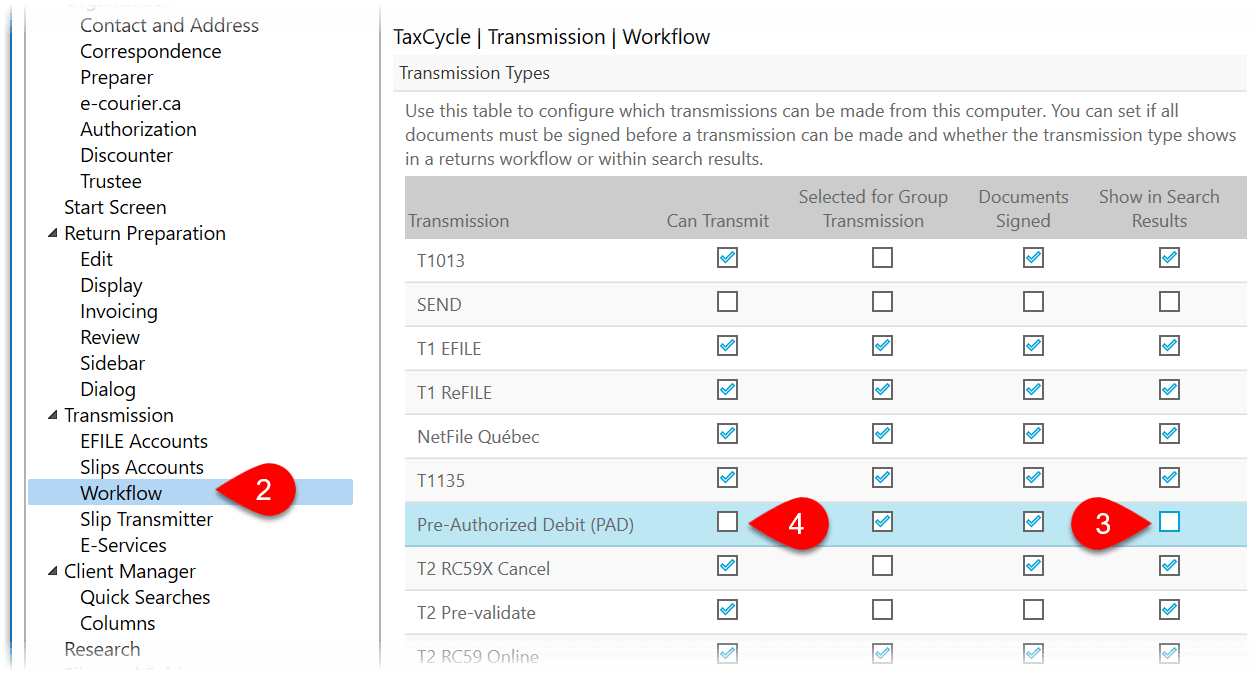Select the SEND row label

click(439, 305)
